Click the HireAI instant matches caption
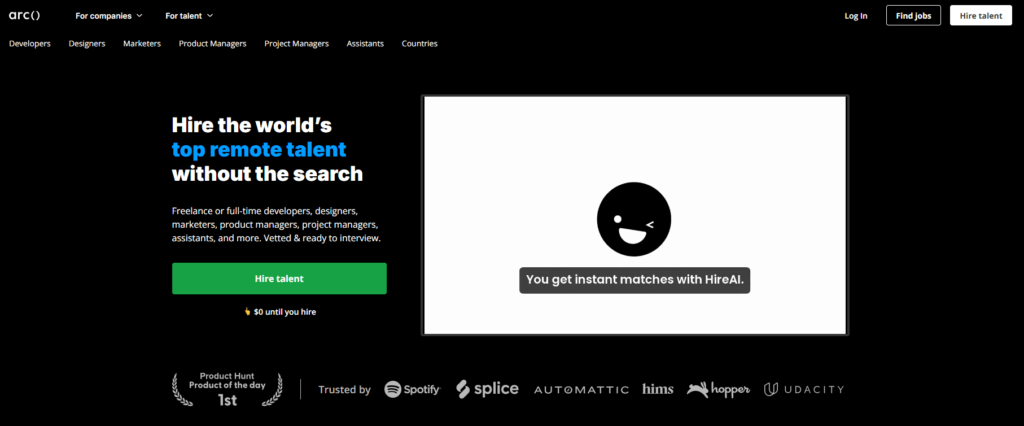 click(635, 280)
